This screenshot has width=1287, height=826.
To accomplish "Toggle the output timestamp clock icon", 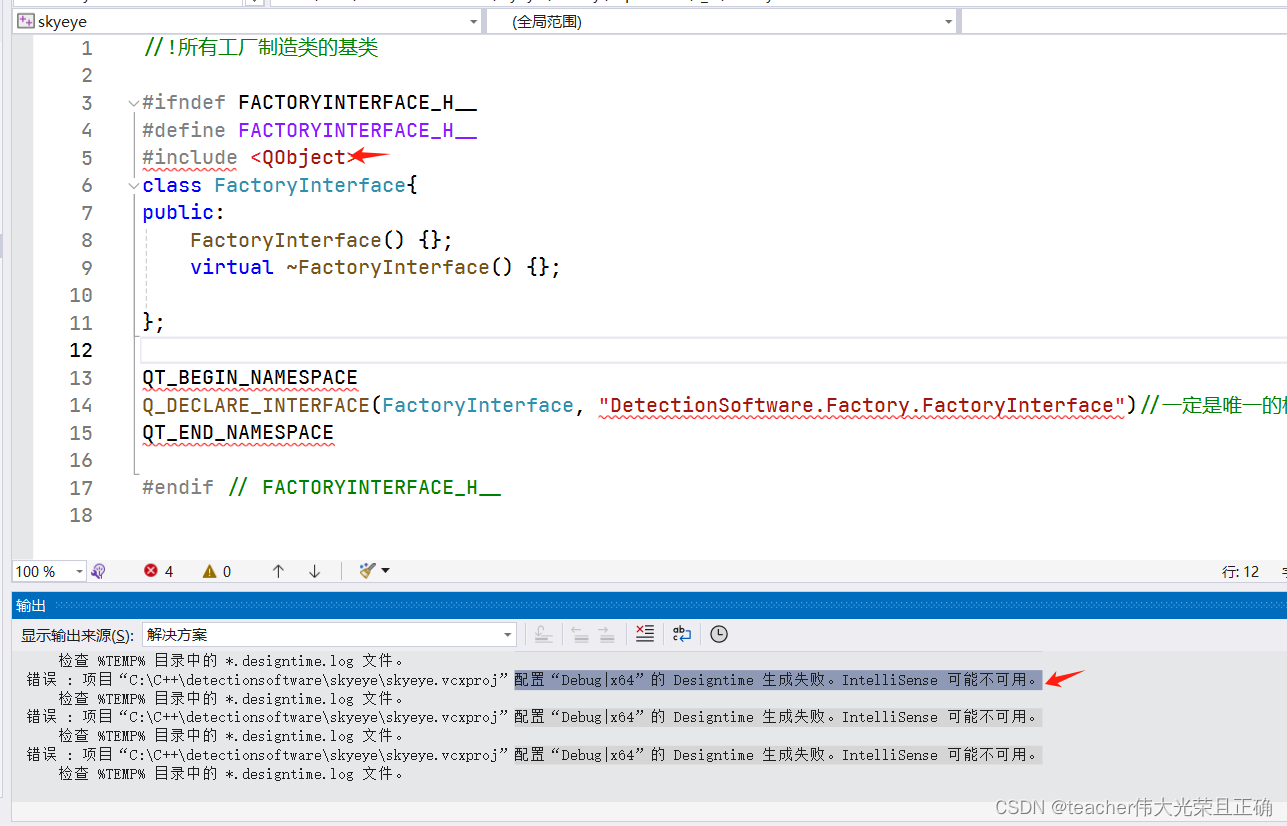I will click(x=719, y=634).
